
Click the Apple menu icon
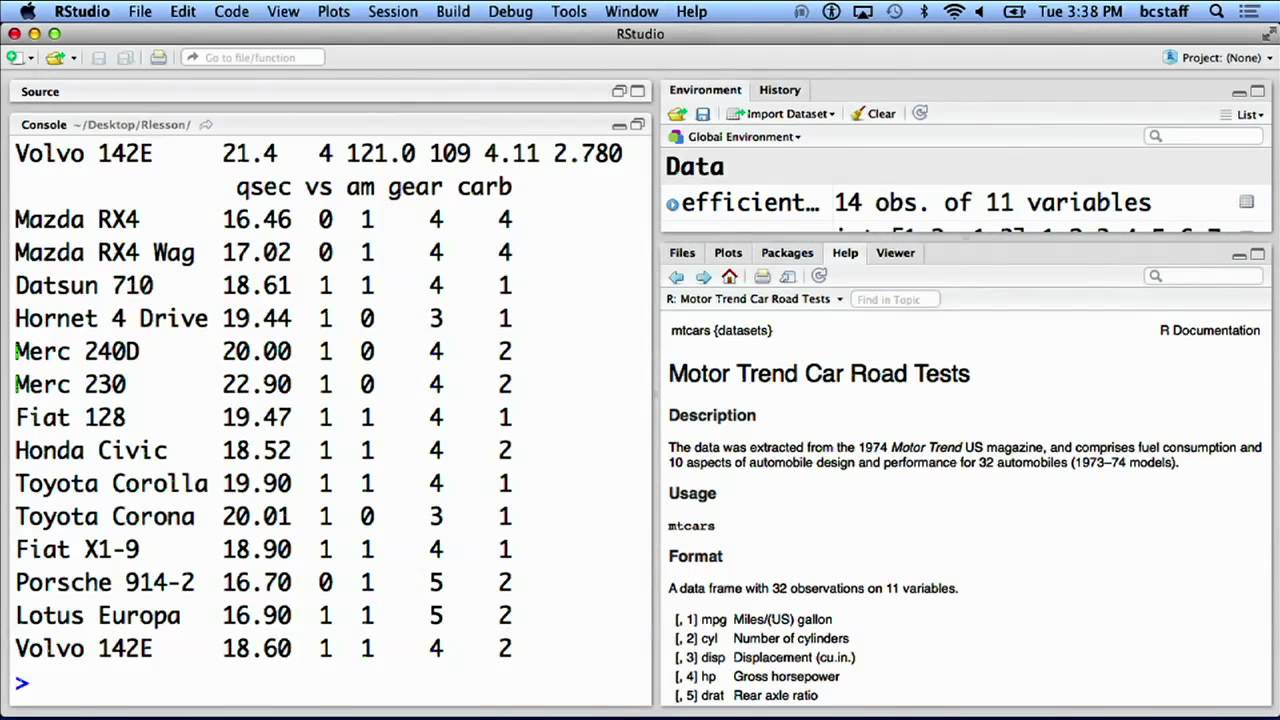click(27, 12)
